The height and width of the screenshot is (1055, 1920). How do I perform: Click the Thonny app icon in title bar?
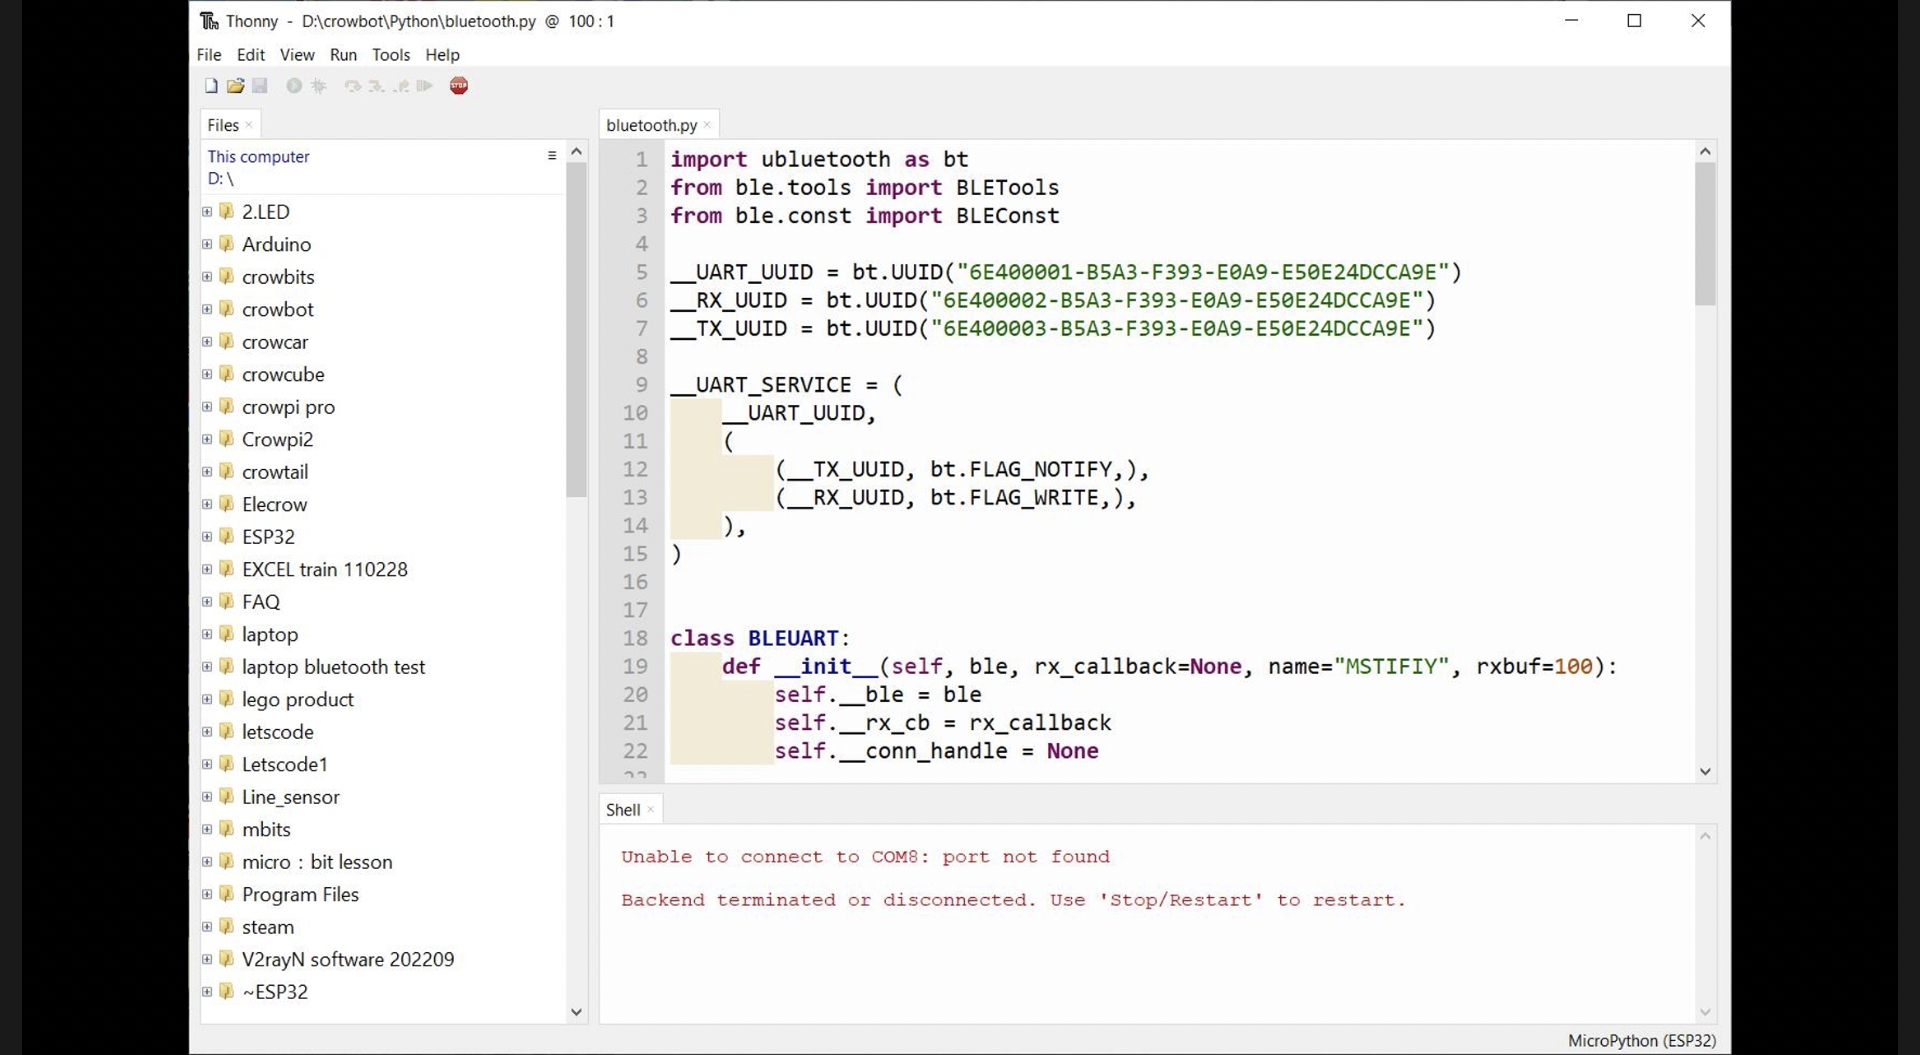(209, 21)
